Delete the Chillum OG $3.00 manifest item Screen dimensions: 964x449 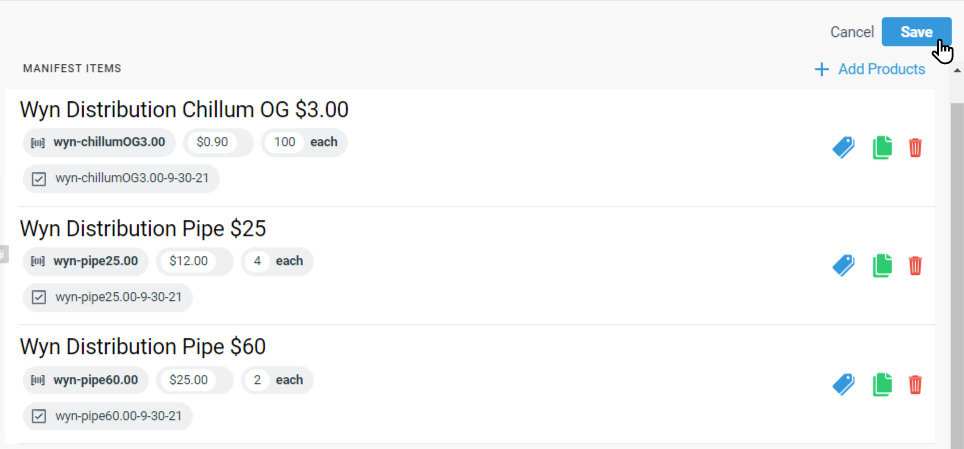tap(915, 148)
